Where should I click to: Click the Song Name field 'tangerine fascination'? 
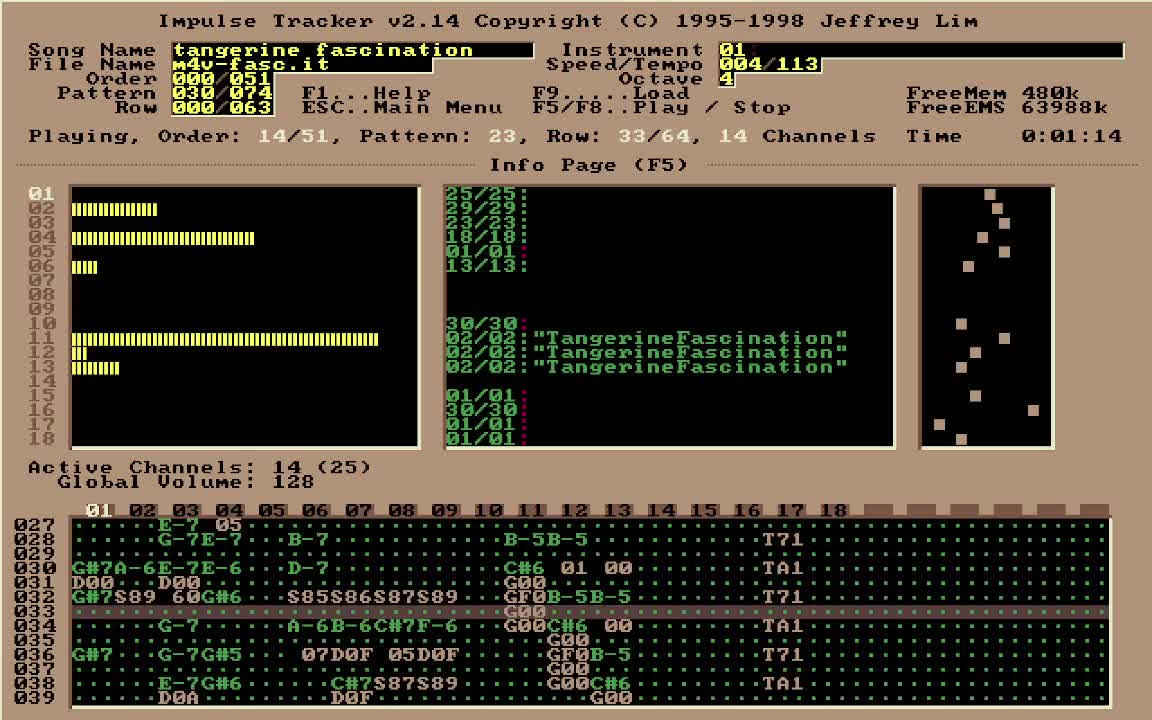click(x=352, y=50)
